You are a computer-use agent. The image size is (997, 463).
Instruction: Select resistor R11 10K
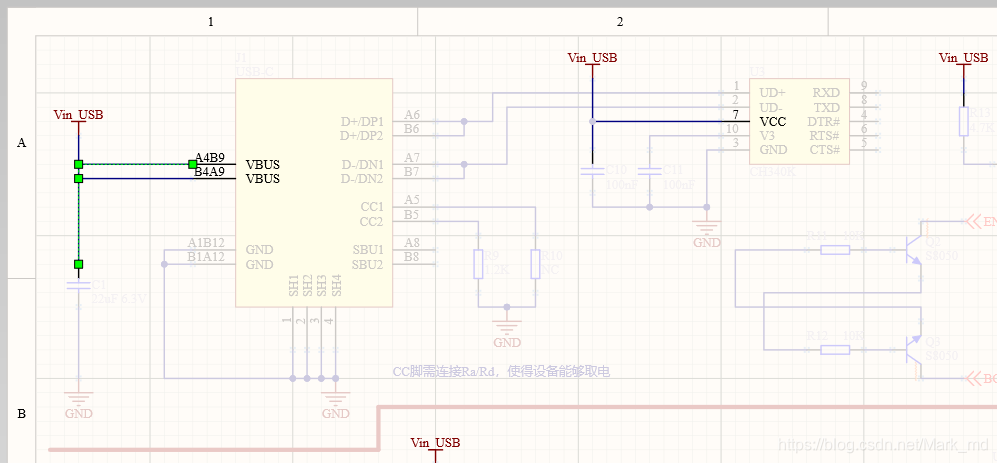click(835, 250)
